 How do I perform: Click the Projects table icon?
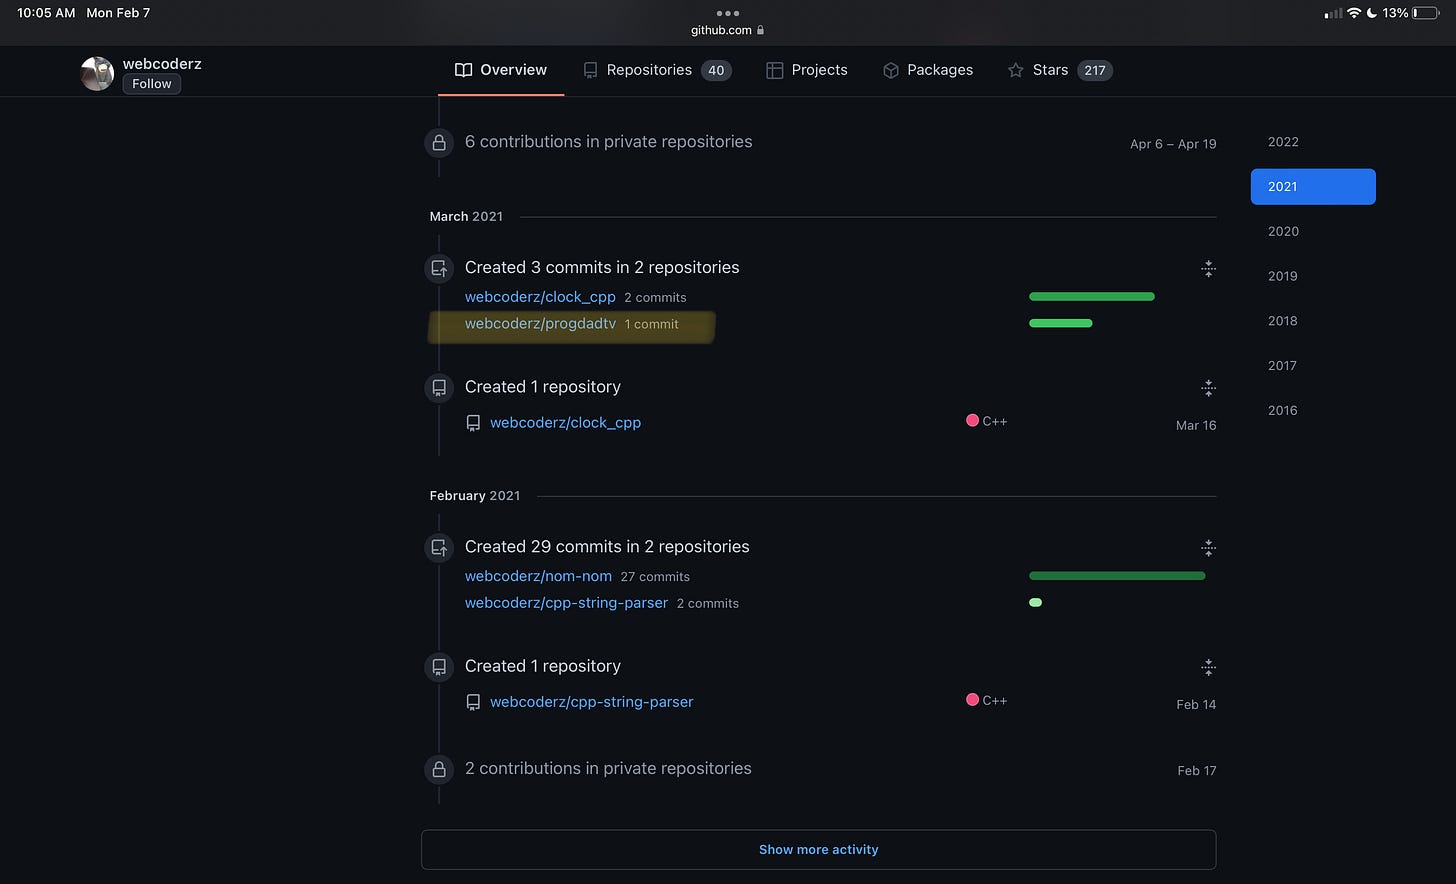coord(774,70)
